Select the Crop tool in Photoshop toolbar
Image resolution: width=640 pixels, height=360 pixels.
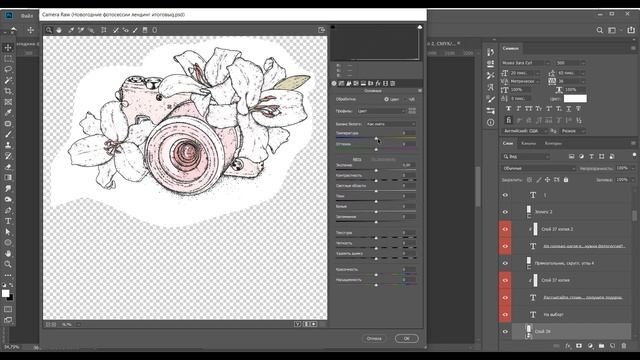point(8,91)
